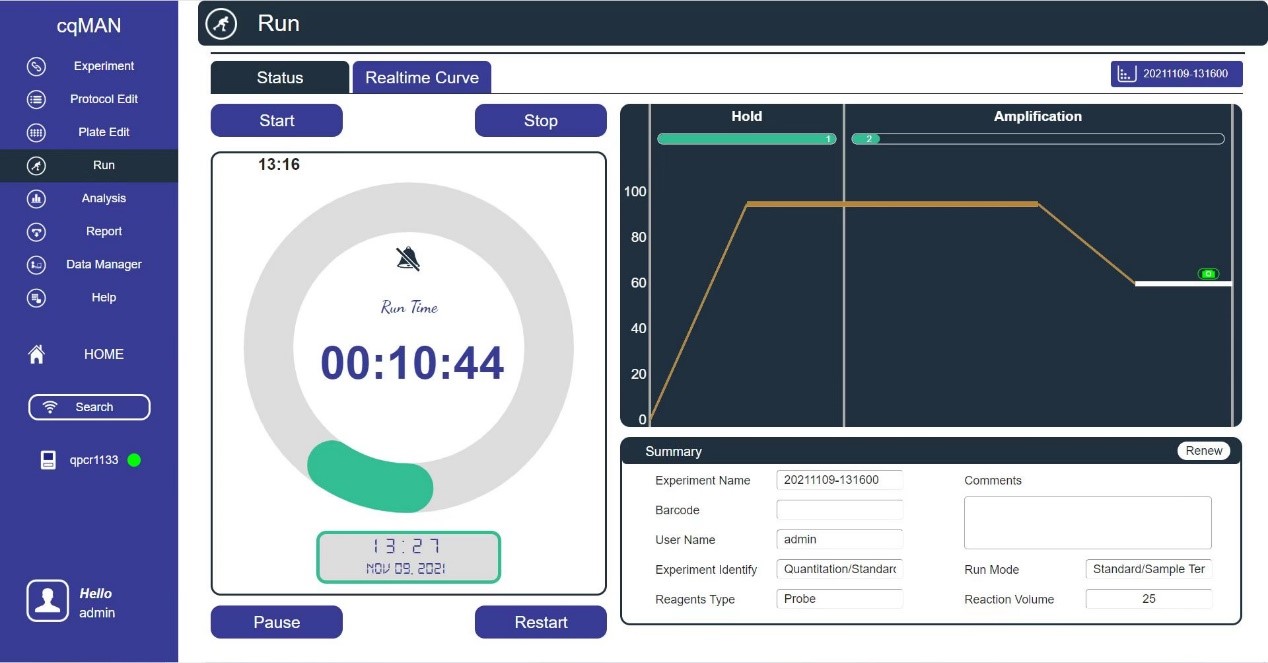Open the Experiment menu item
This screenshot has height=663, width=1268.
point(104,66)
